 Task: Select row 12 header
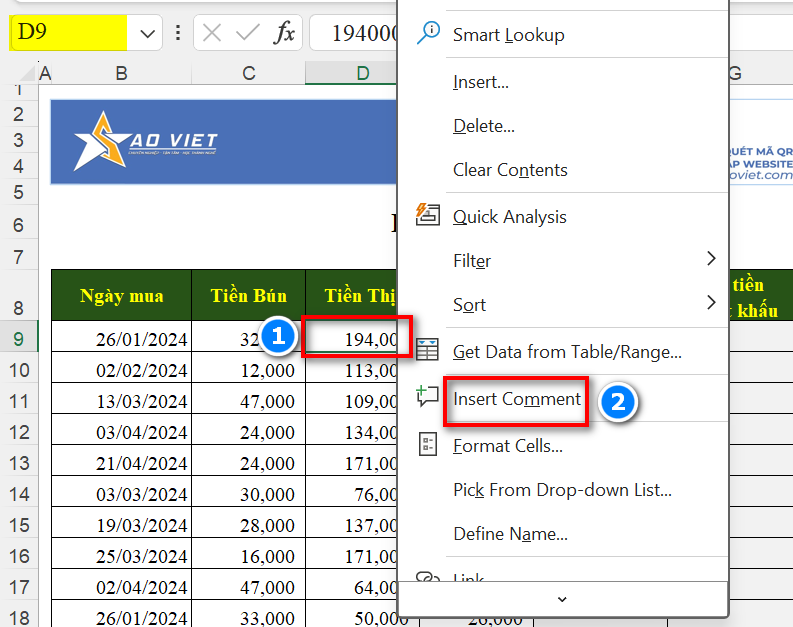pos(19,432)
